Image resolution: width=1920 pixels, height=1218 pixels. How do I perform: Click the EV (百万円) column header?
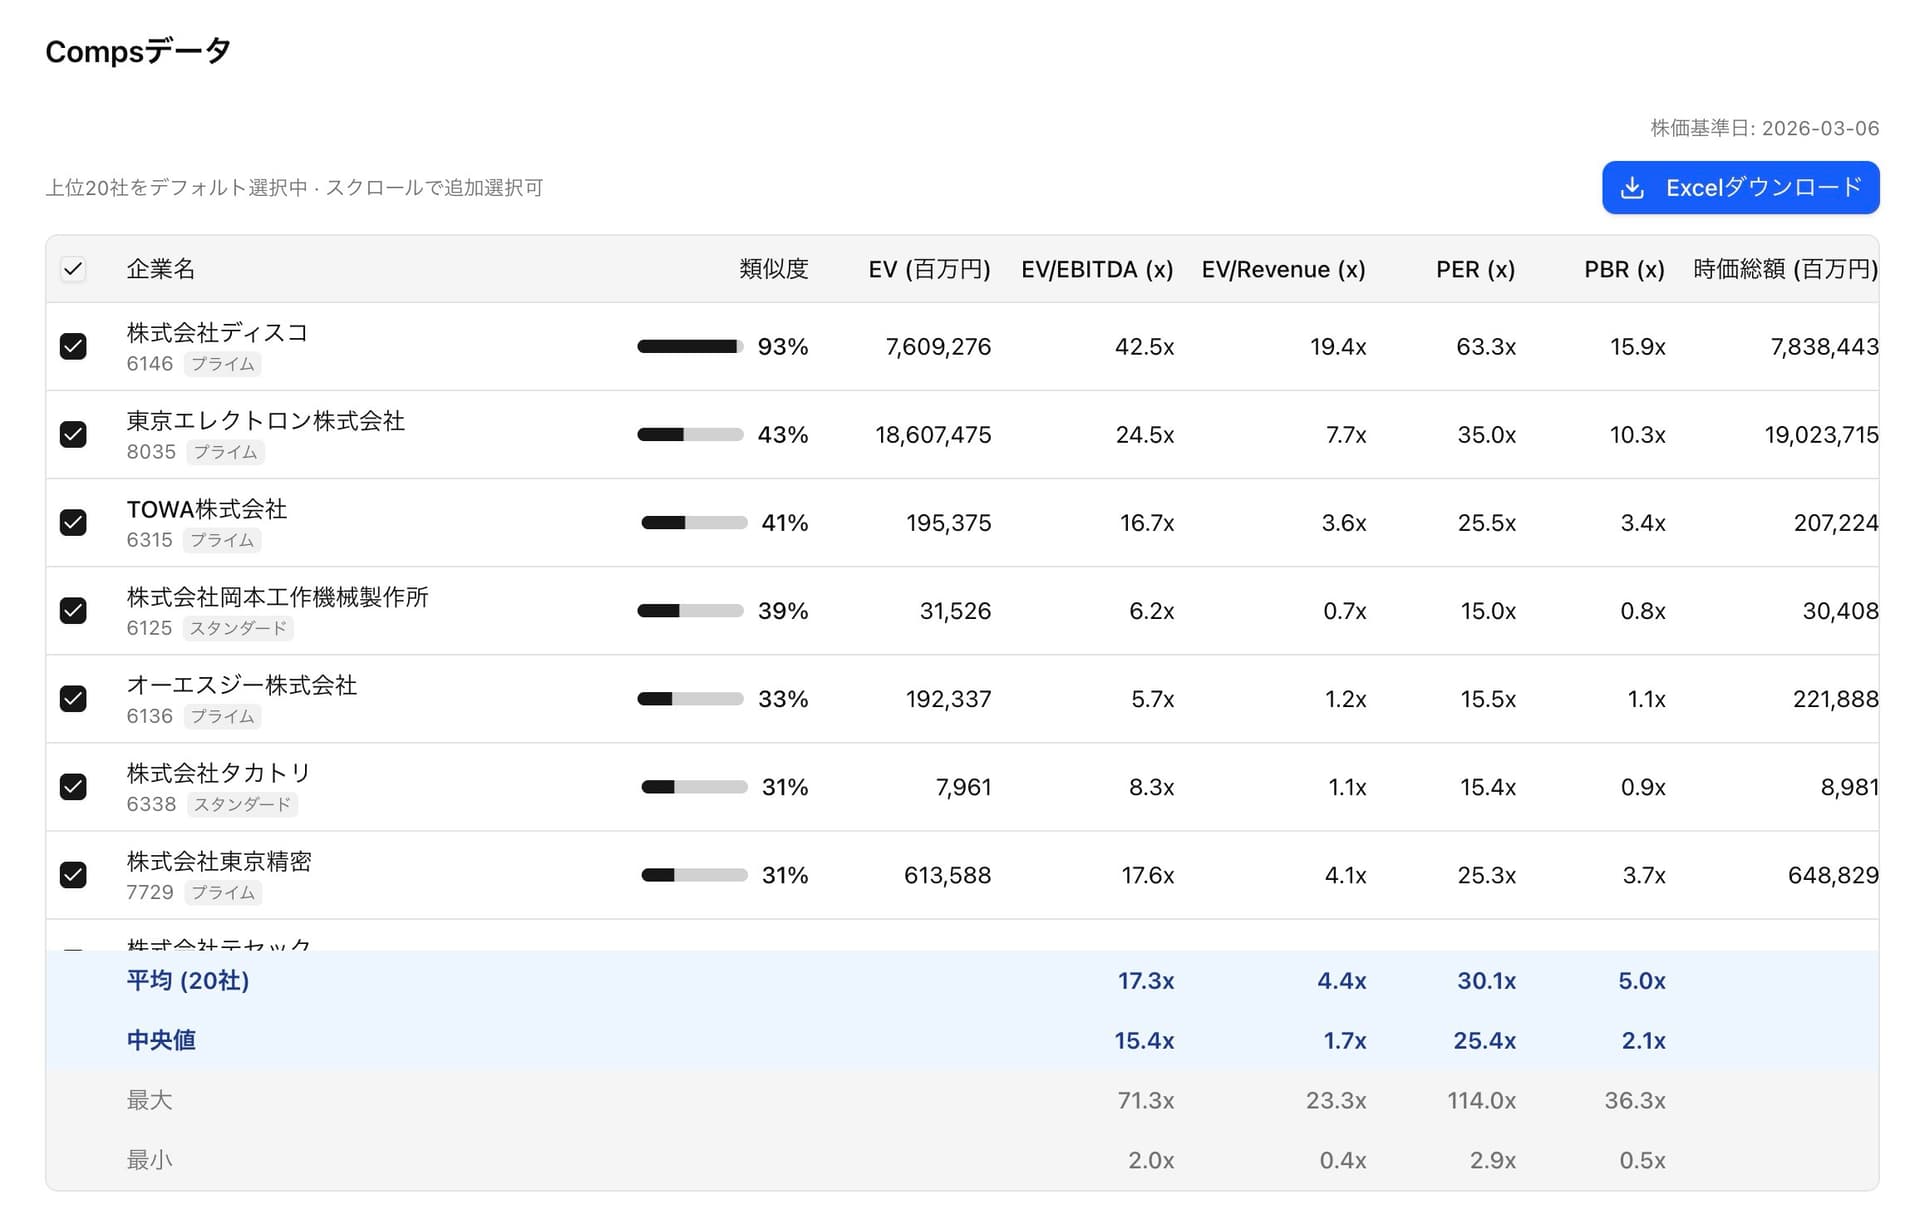[929, 269]
